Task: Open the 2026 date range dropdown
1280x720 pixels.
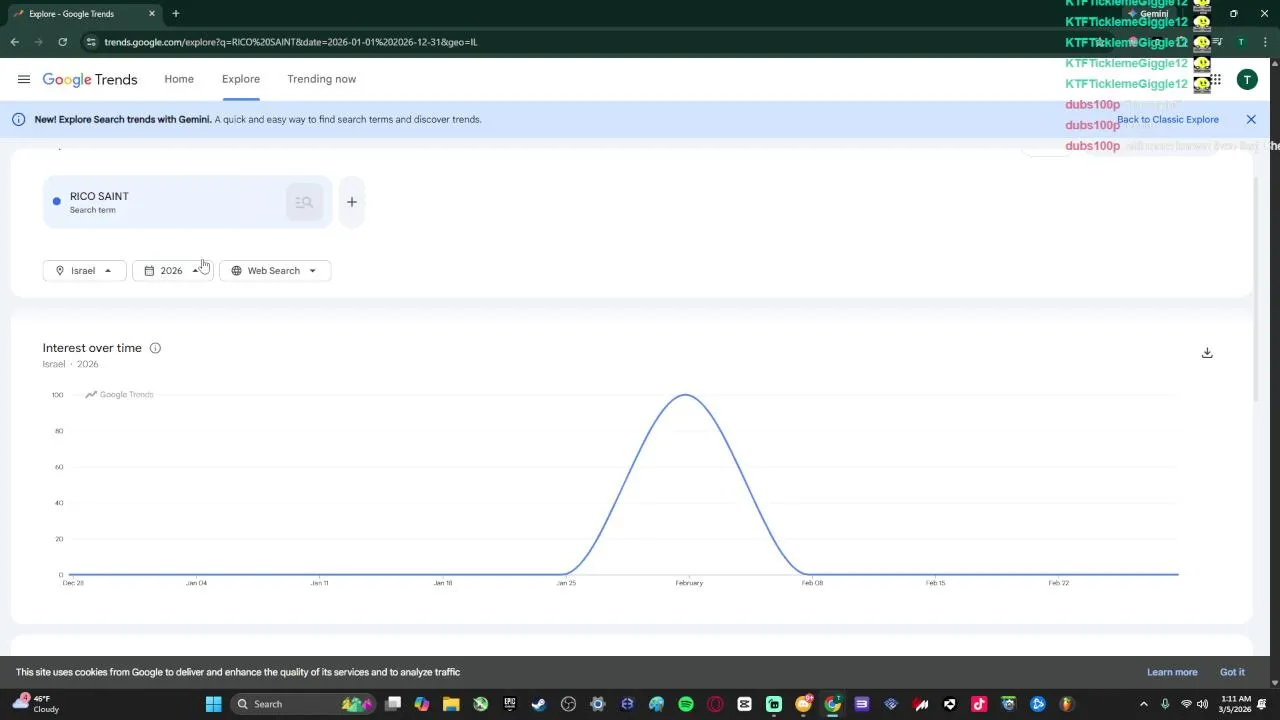Action: (x=171, y=271)
